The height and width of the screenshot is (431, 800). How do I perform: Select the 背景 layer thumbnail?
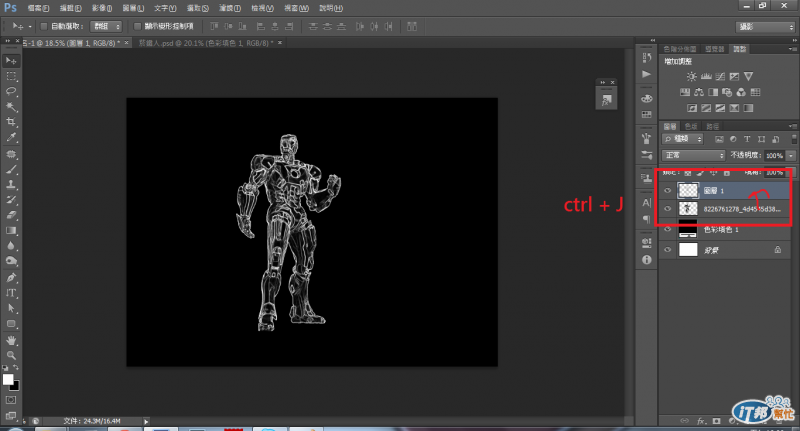coord(687,250)
